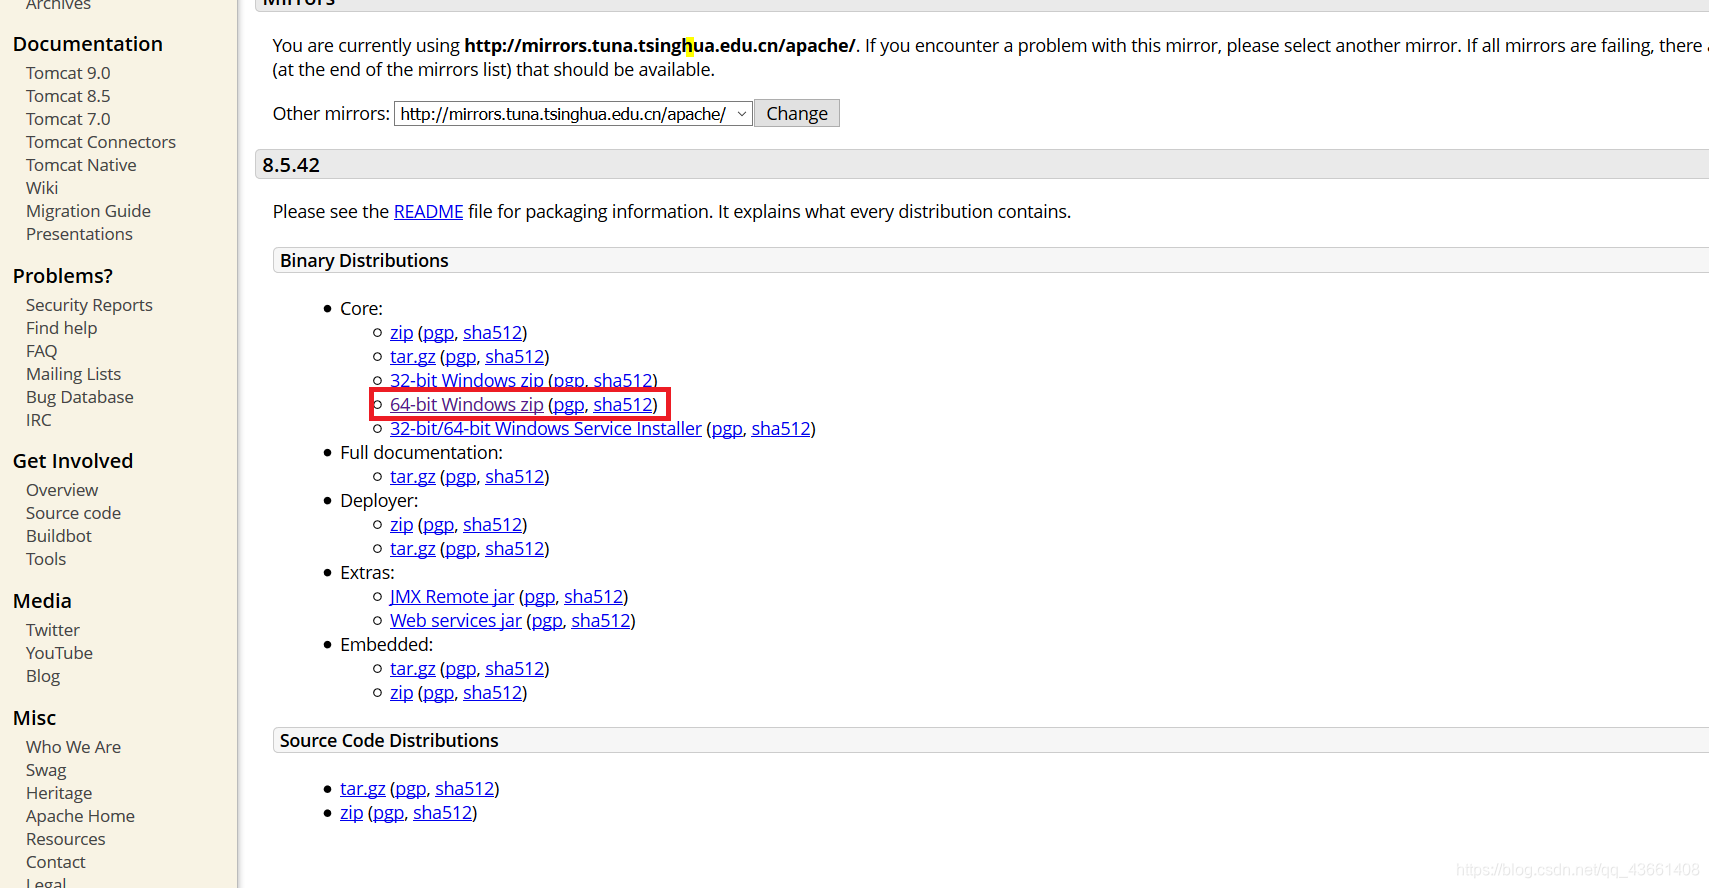Download the 64-bit Windows zip

pyautogui.click(x=466, y=405)
